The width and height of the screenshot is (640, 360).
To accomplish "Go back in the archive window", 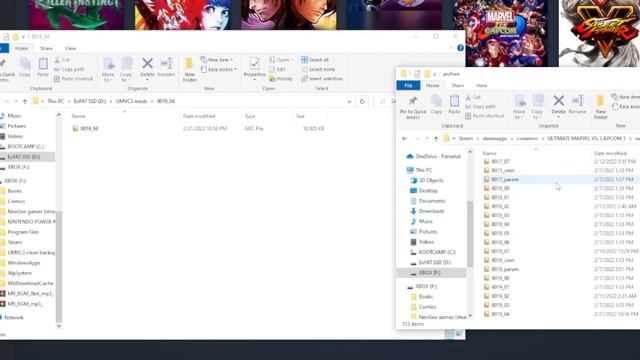I will 404,139.
